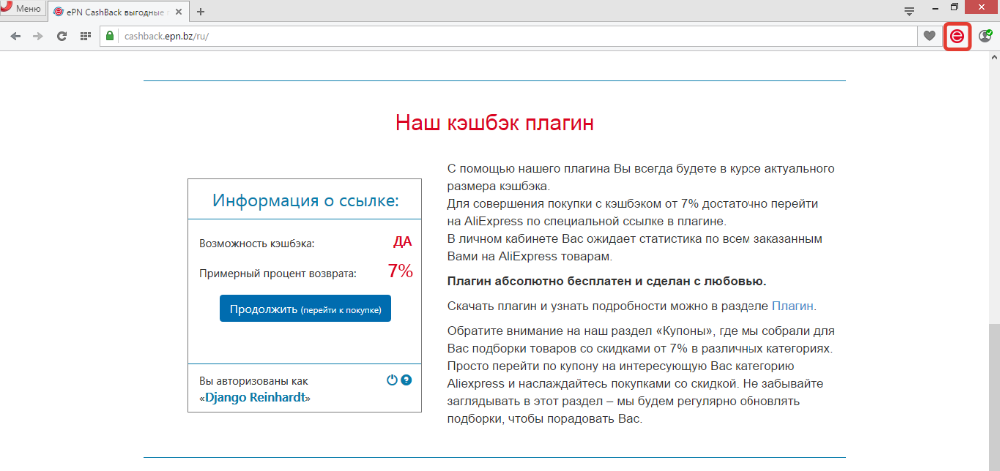
Task: Focus the address bar with cashback.epn.bz URL
Action: tap(510, 36)
